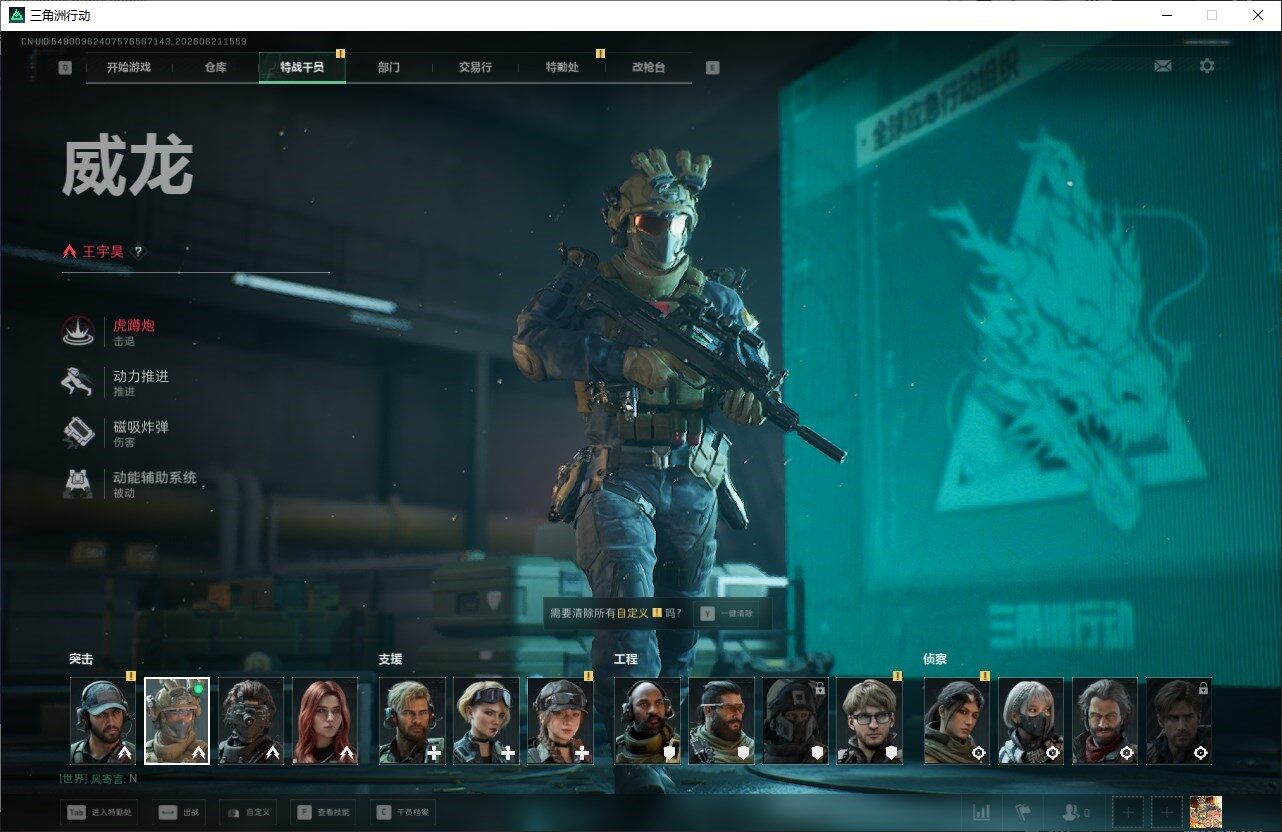Click the world chat message 风寄言
The width and height of the screenshot is (1282, 832).
(98, 778)
